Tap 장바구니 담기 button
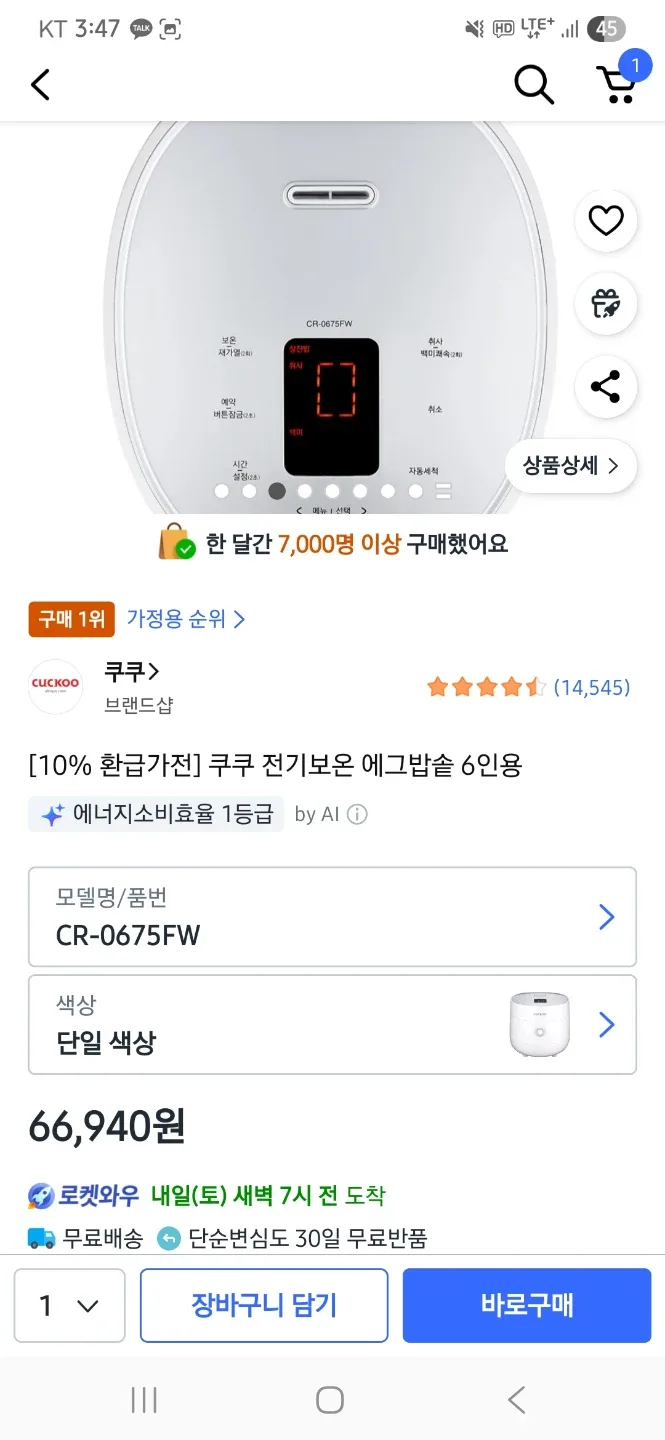This screenshot has width=665, height=1440. click(264, 1305)
